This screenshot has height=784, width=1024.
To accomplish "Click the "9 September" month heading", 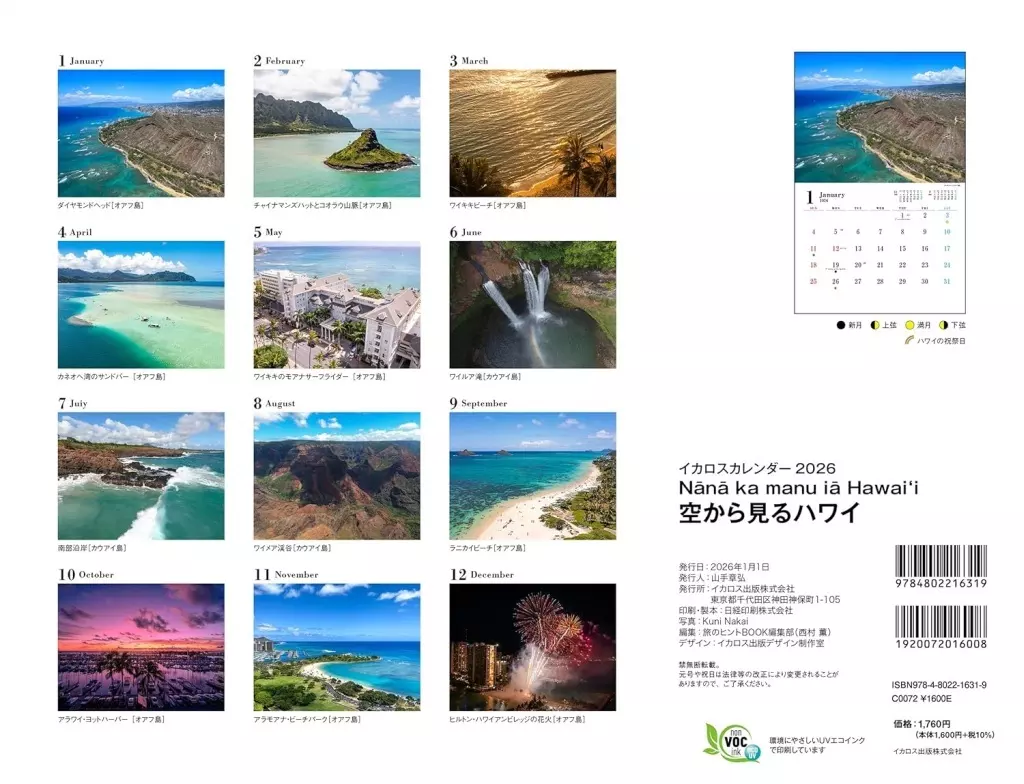I will (478, 404).
